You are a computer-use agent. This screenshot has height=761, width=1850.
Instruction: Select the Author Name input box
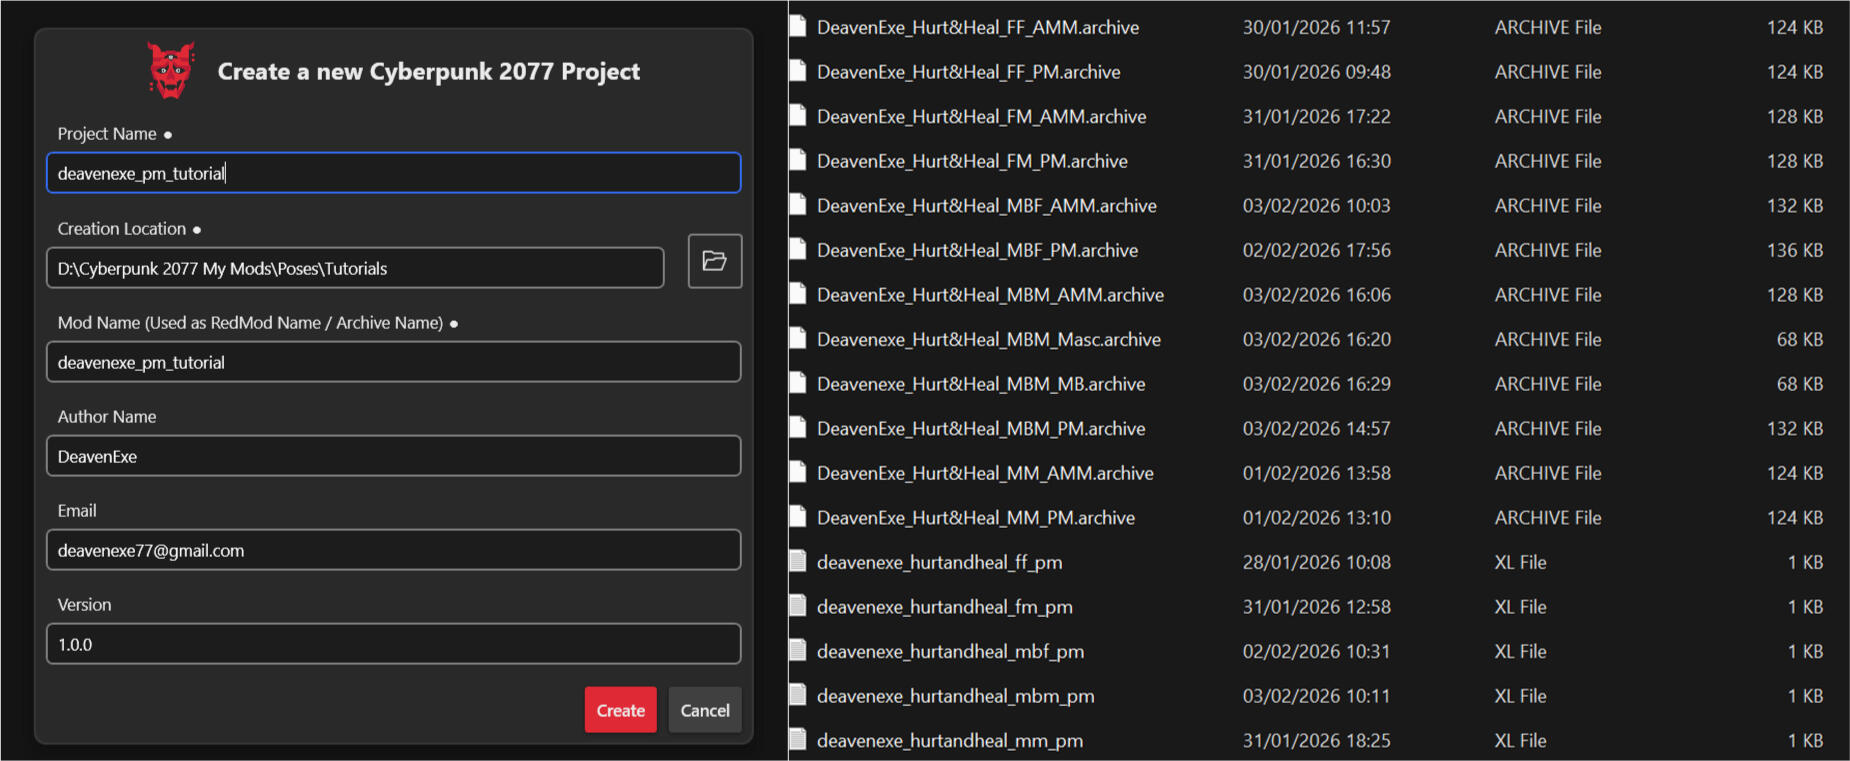click(x=393, y=456)
